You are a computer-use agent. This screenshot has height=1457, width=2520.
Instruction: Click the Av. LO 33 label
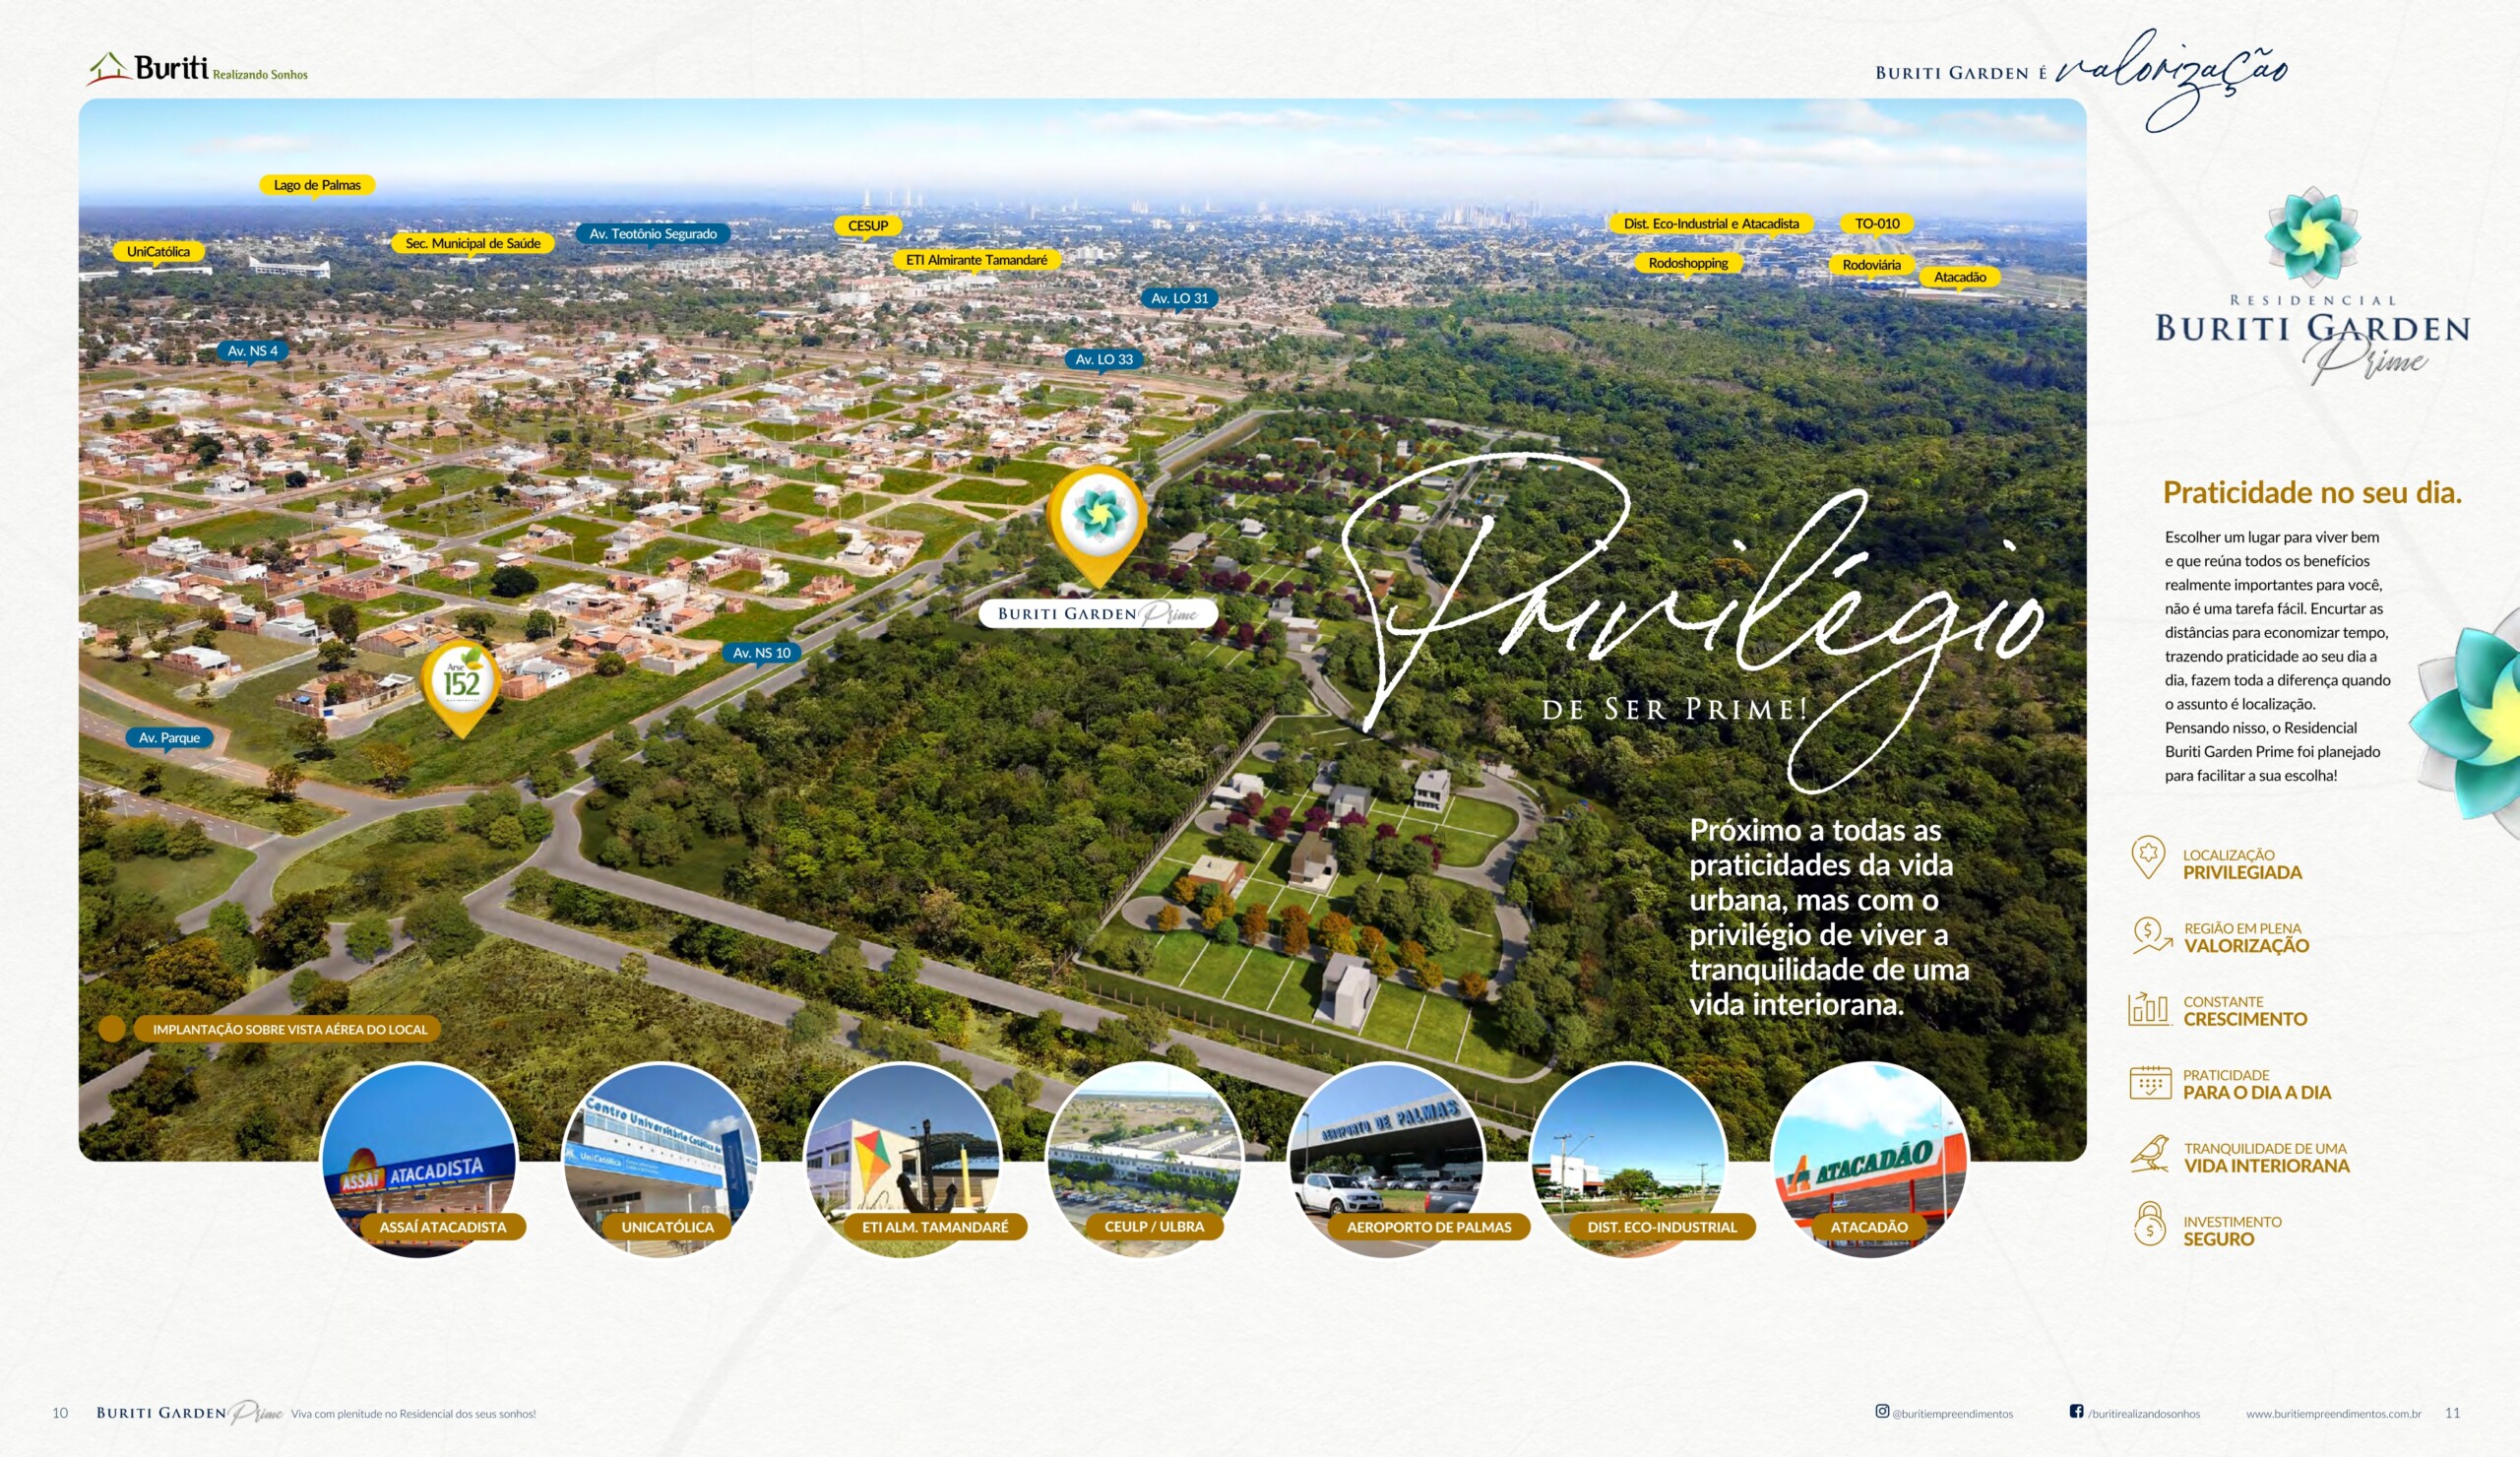(1104, 359)
